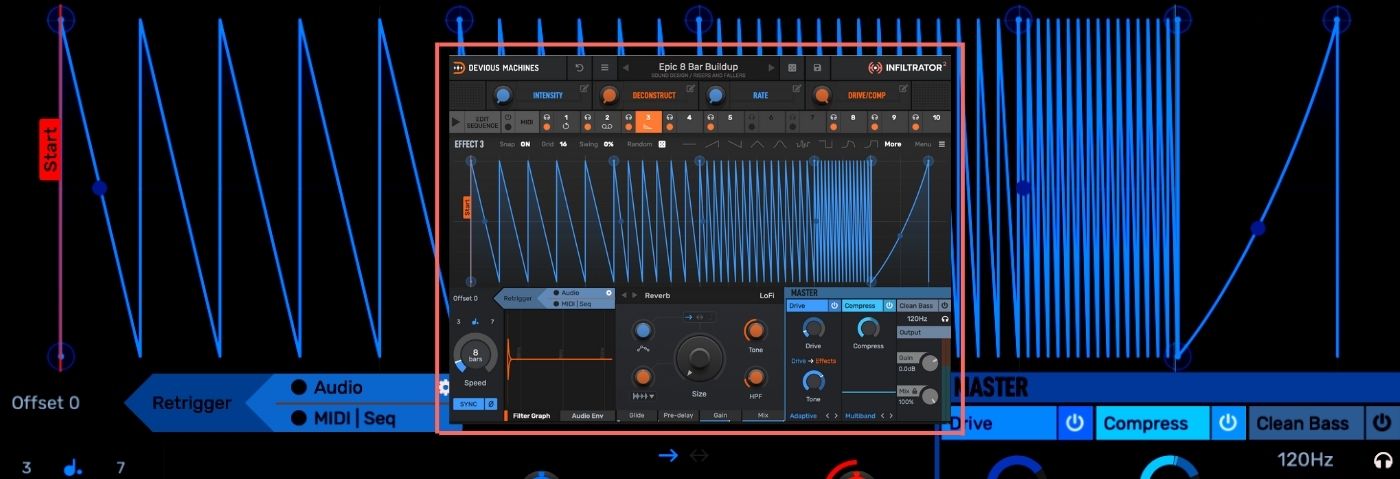
Task: Click Multiband previous arrow
Action: tap(882, 416)
